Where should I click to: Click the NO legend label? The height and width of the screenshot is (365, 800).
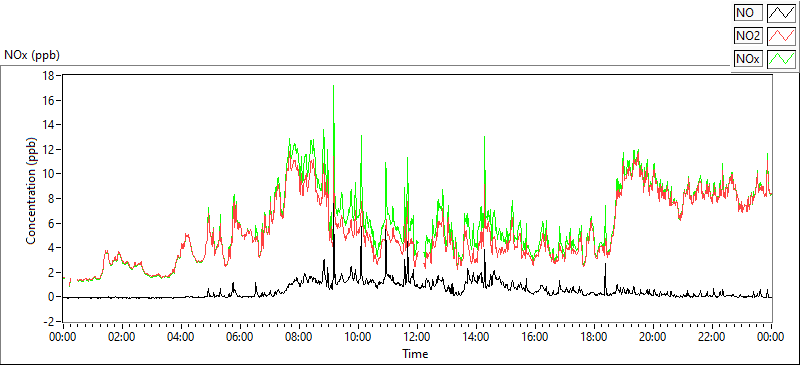click(747, 13)
